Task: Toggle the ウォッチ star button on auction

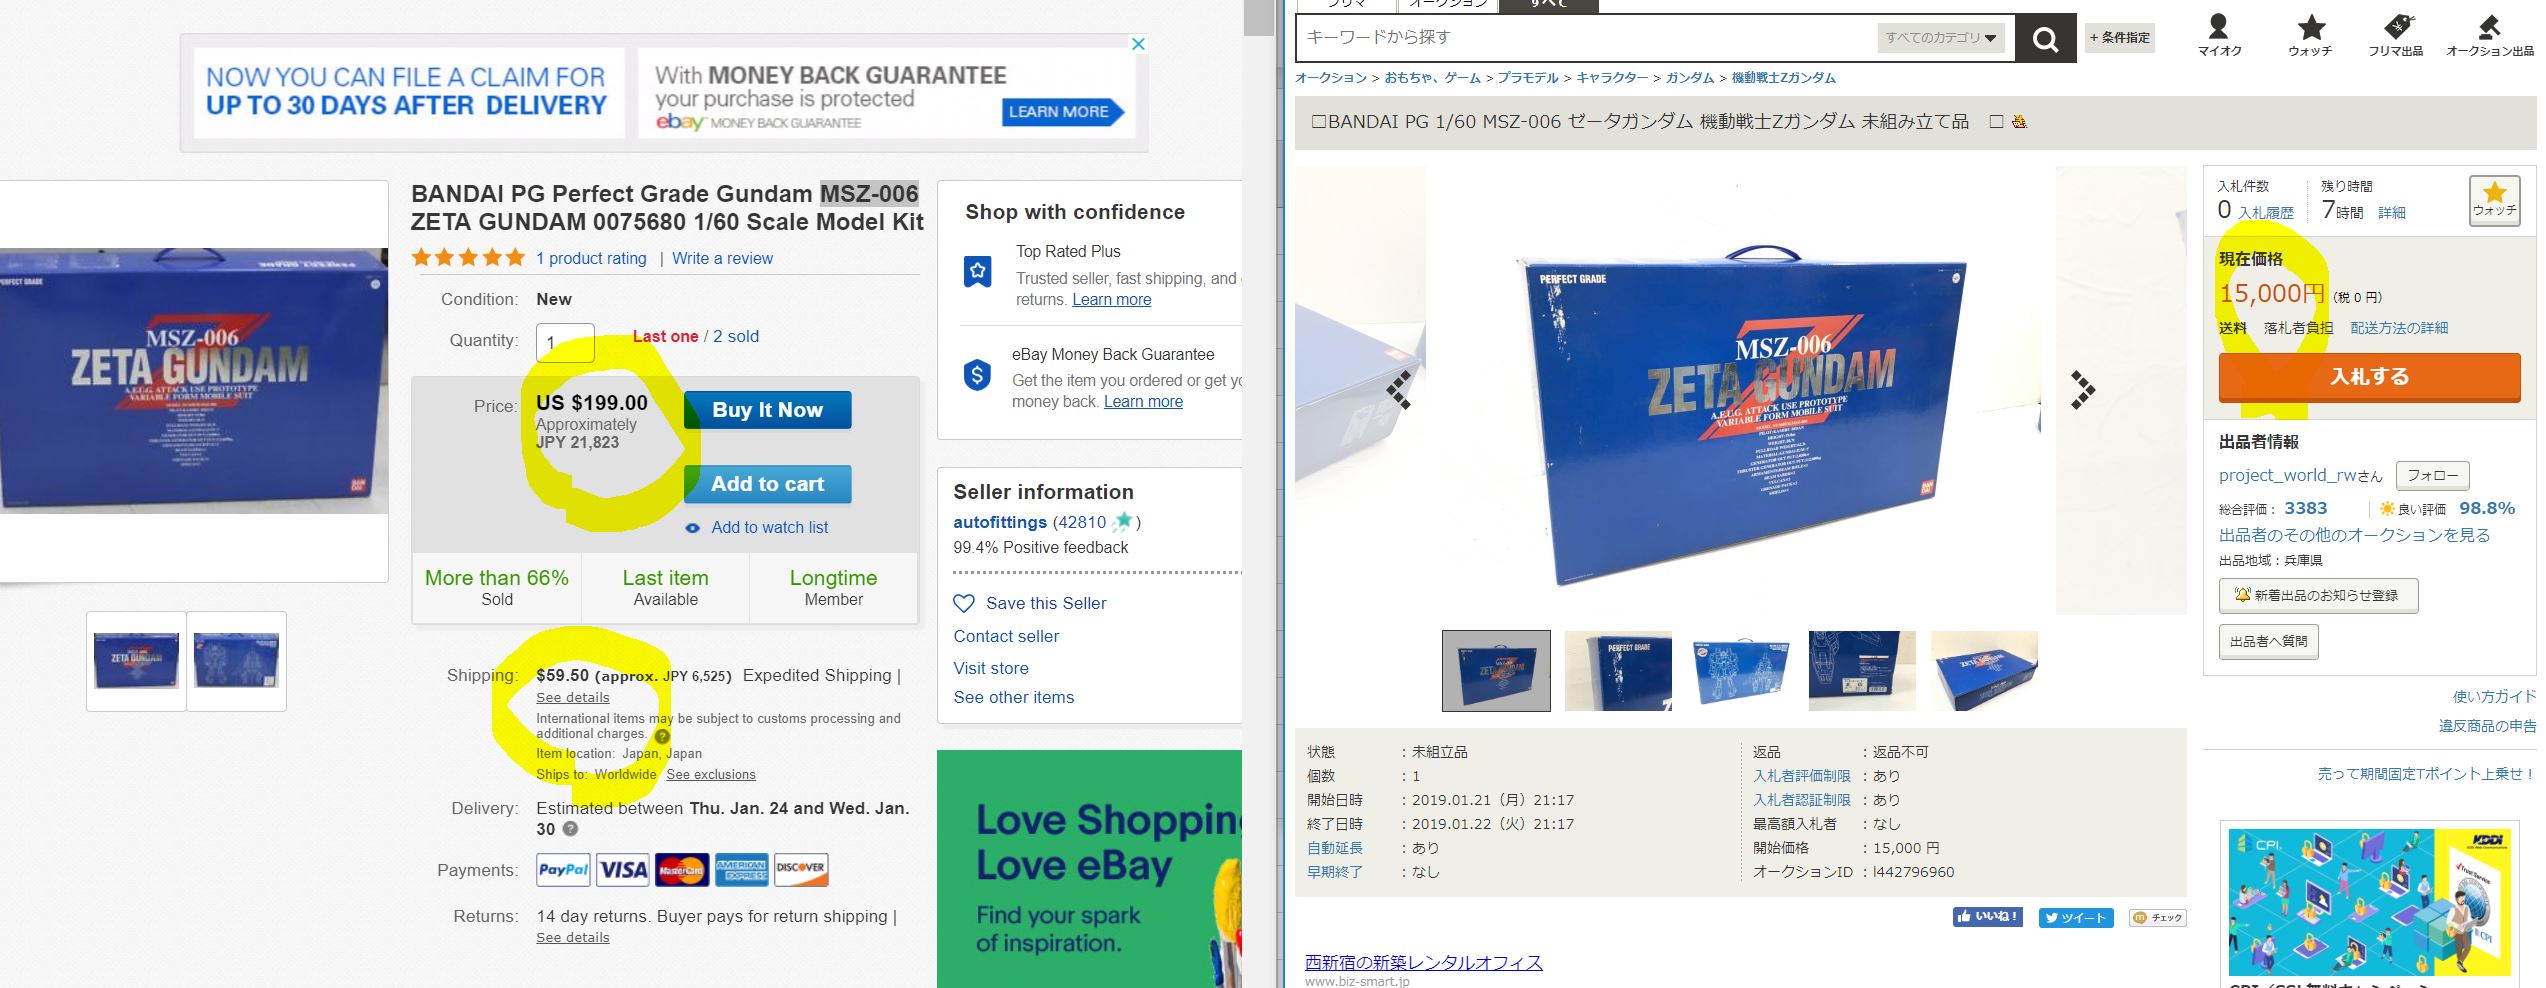Action: (x=2494, y=200)
